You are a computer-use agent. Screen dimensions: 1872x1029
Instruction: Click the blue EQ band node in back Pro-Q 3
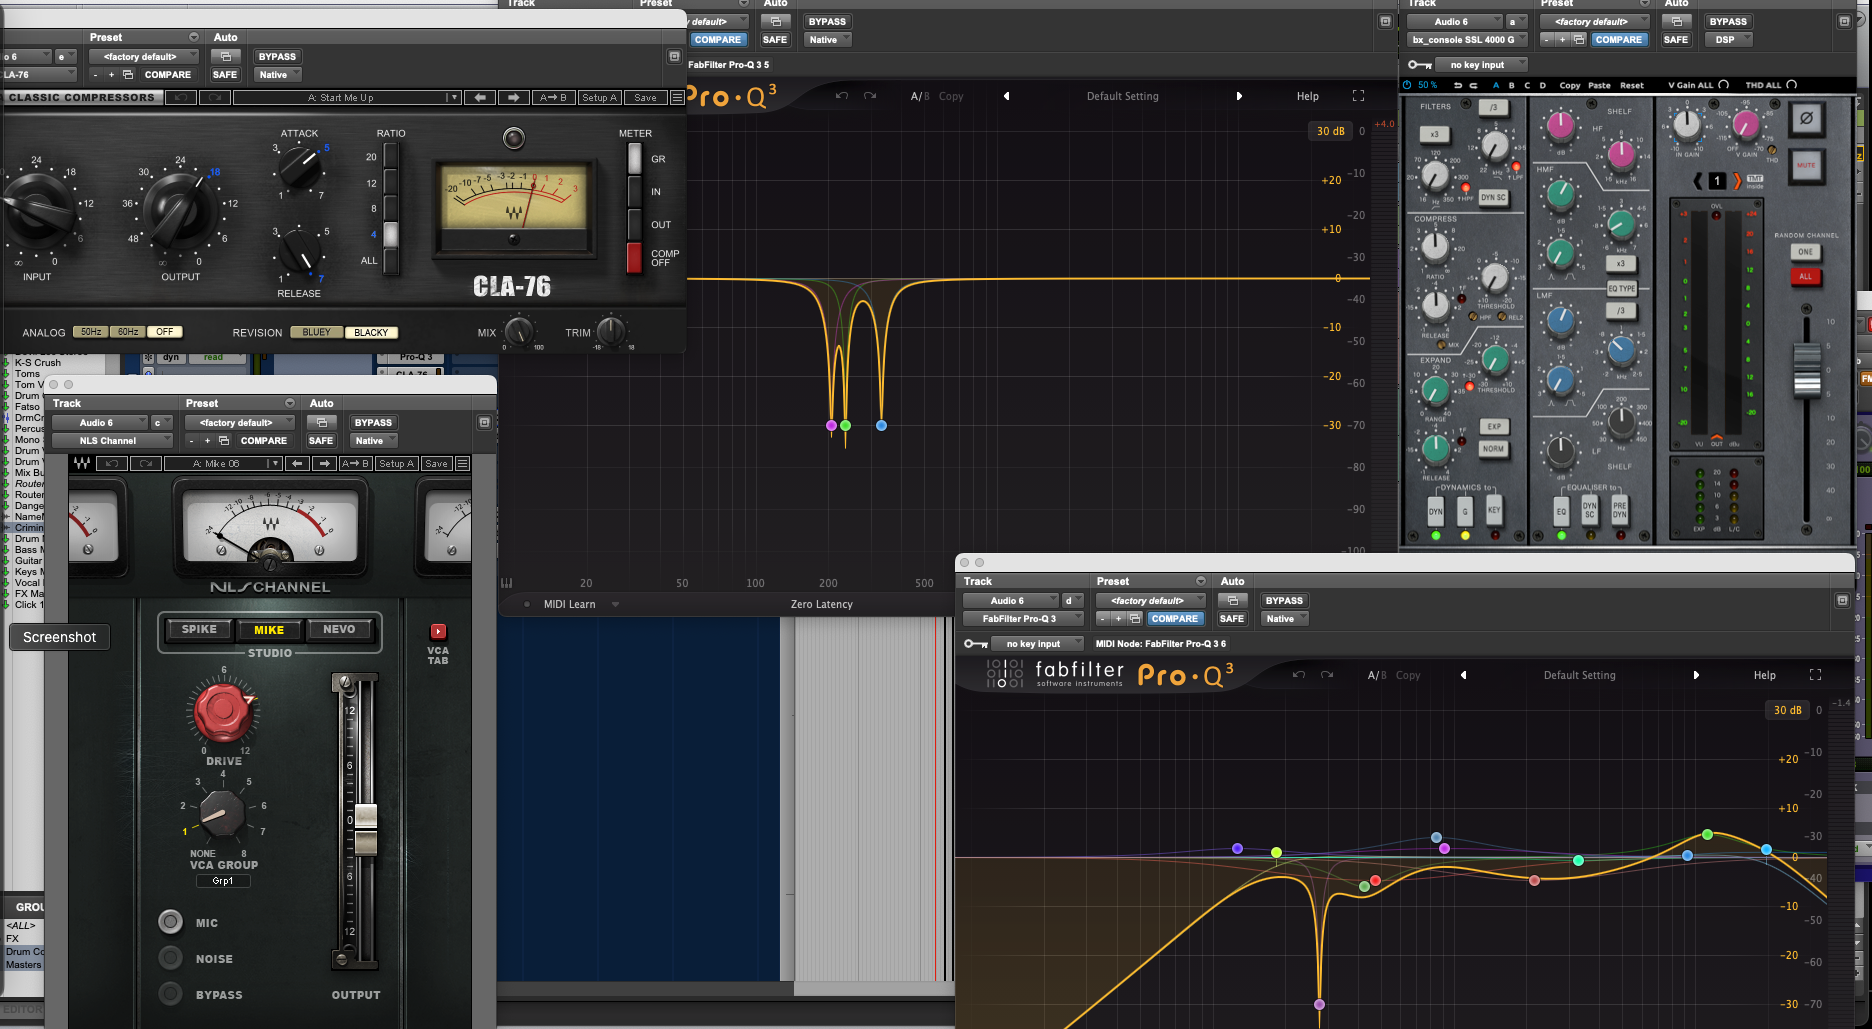881,425
